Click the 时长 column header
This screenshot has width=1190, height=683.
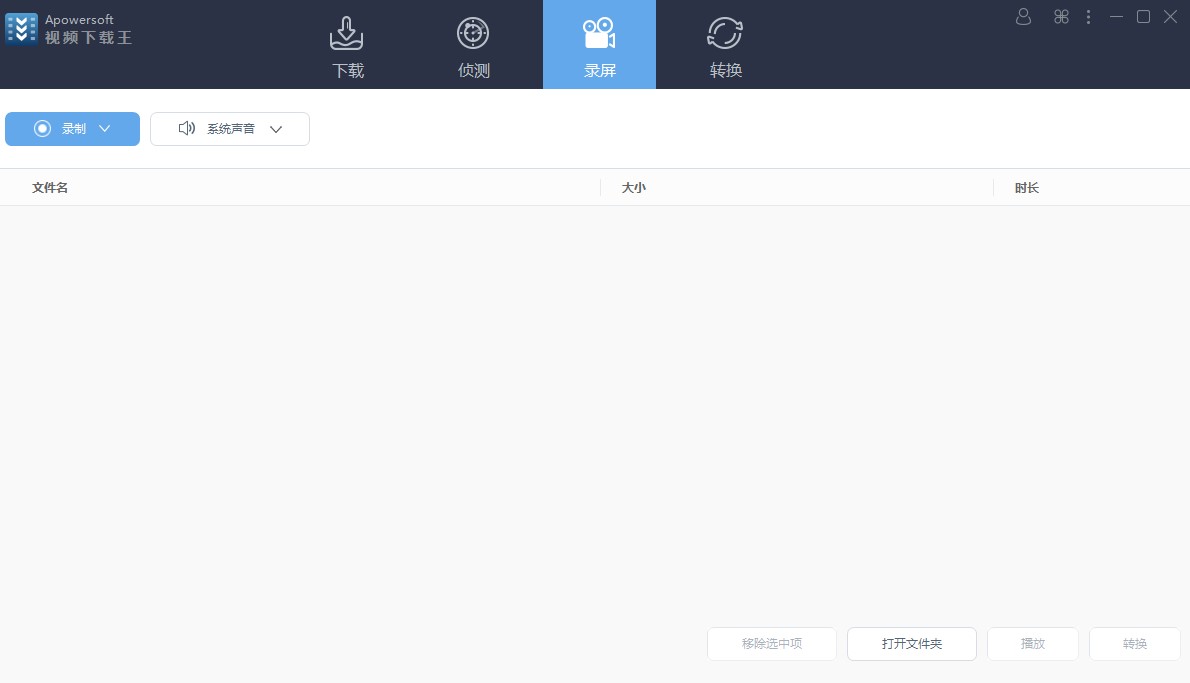1026,188
